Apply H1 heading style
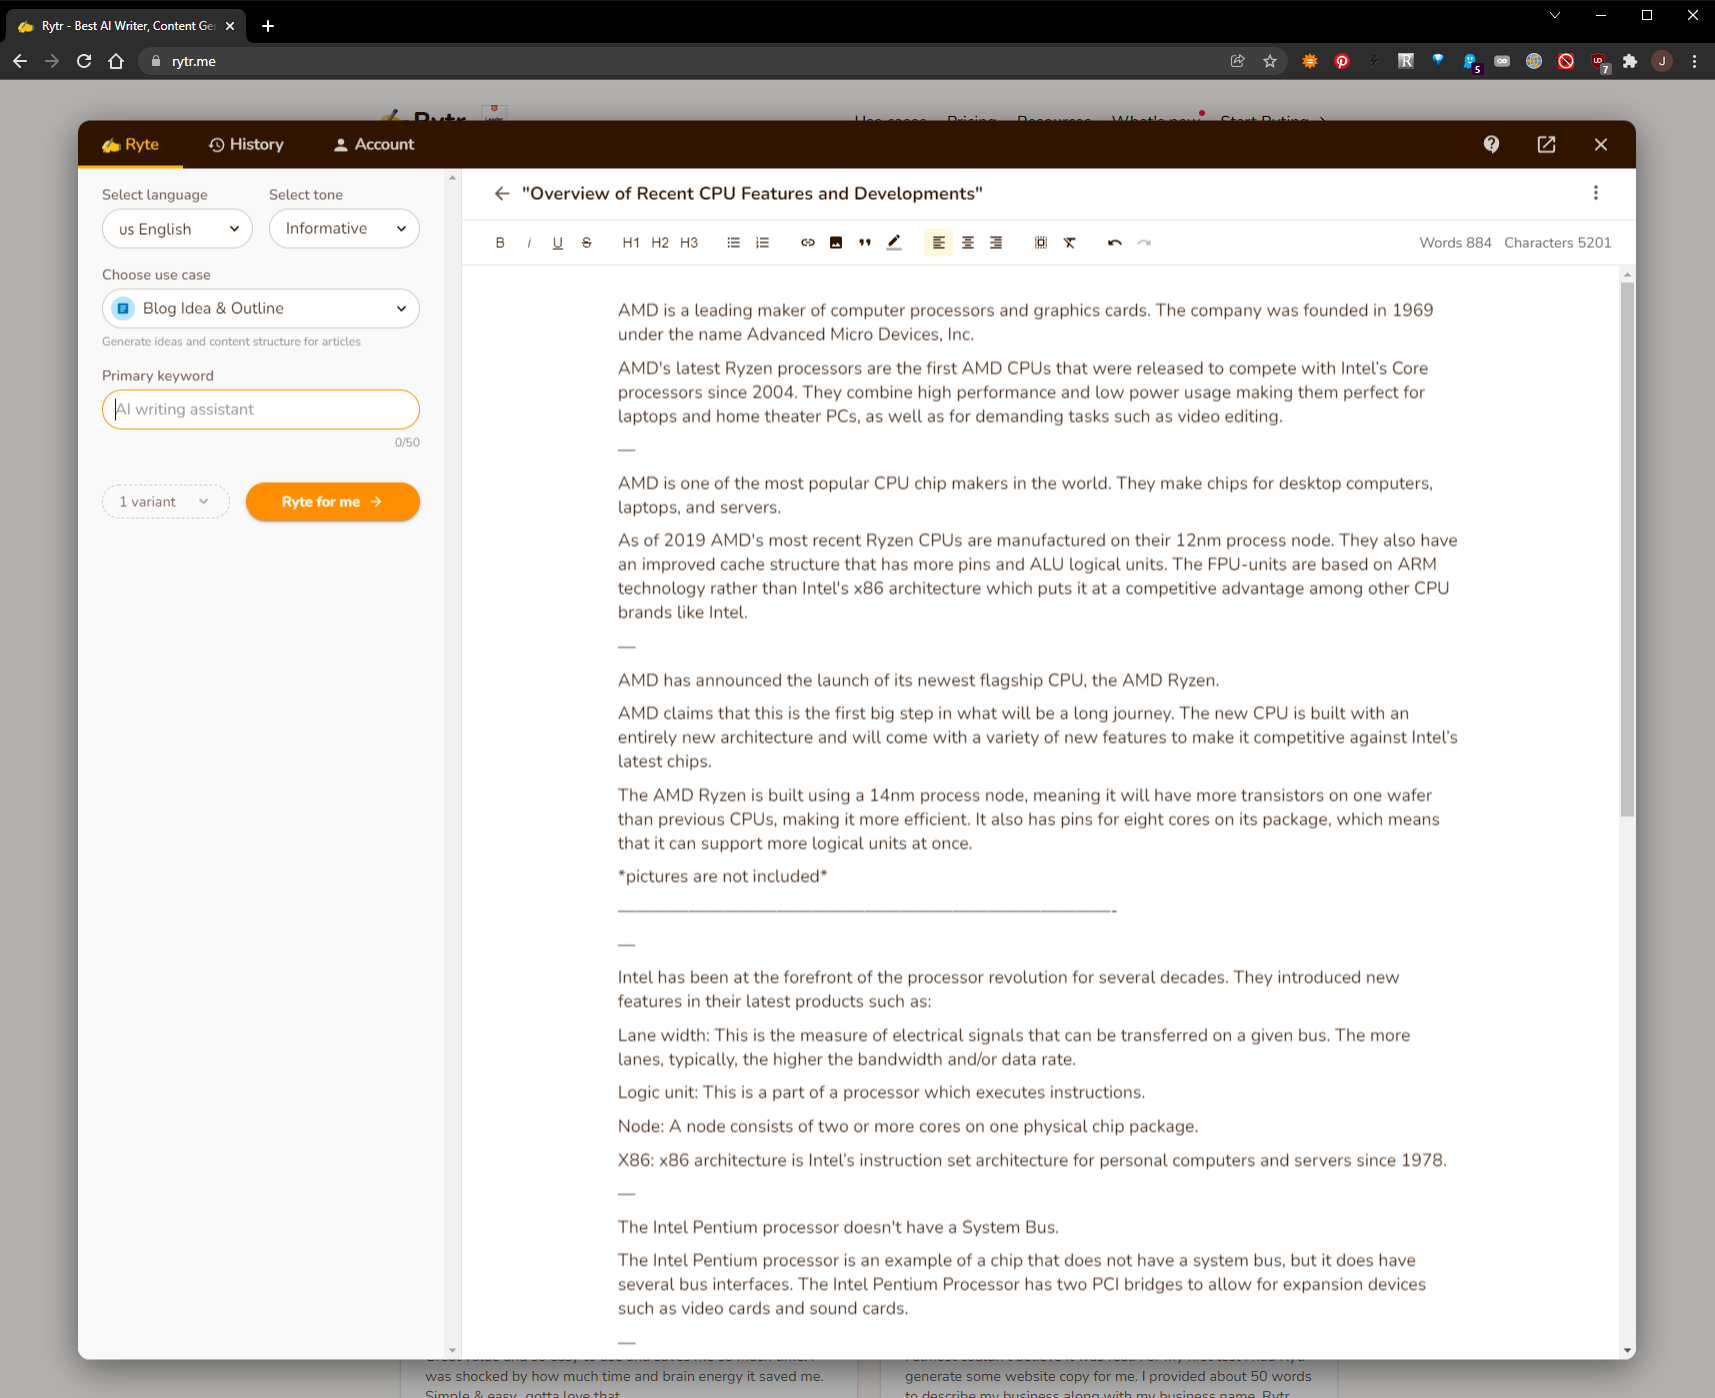This screenshot has width=1715, height=1398. click(x=631, y=243)
